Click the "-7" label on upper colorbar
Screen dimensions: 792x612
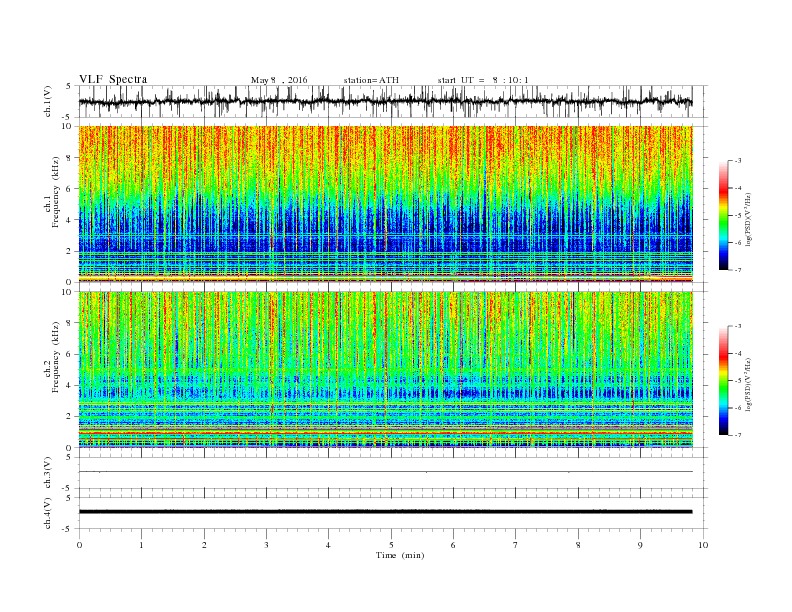tap(738, 270)
